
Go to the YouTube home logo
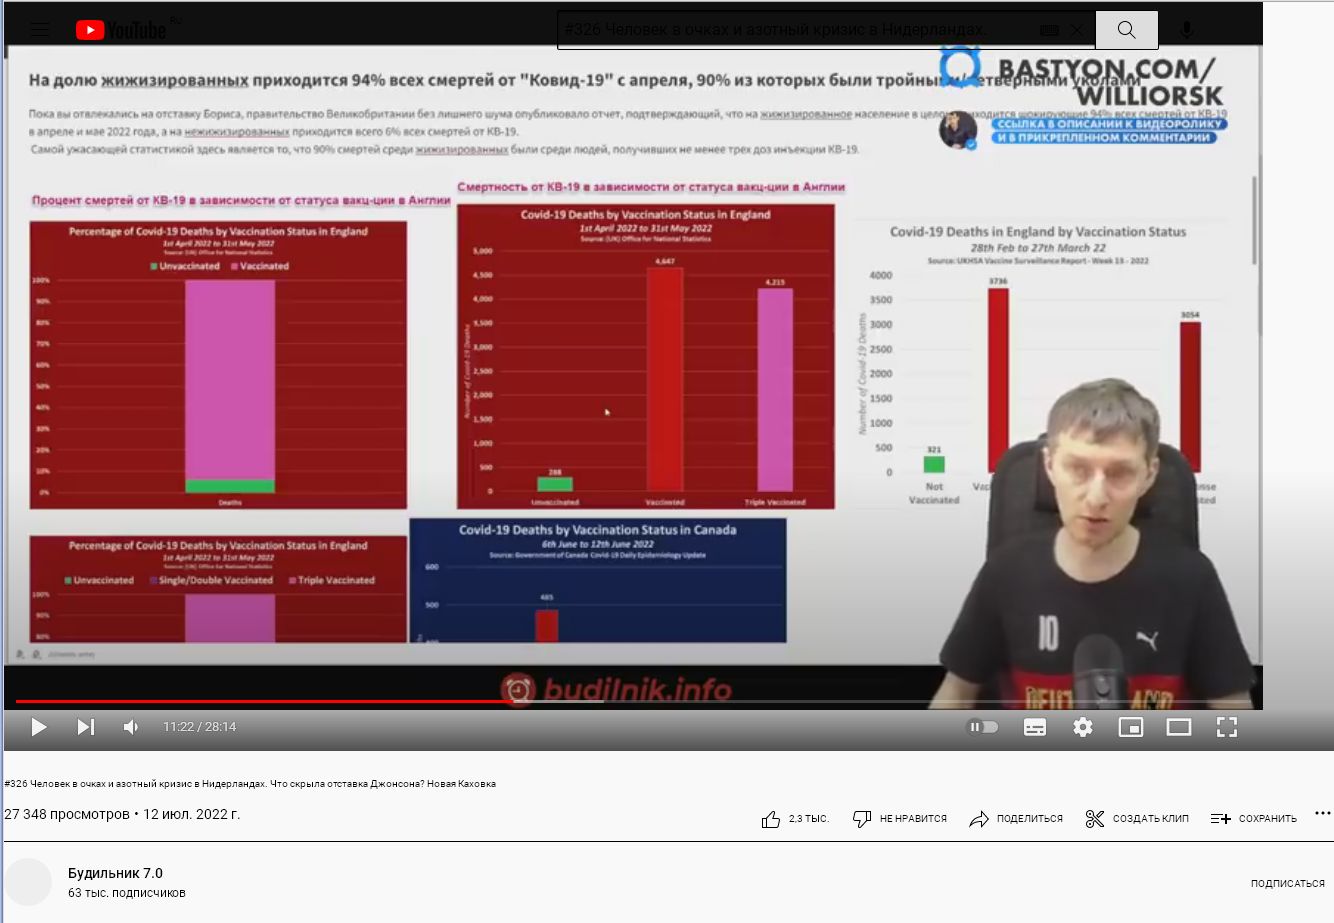[x=121, y=31]
